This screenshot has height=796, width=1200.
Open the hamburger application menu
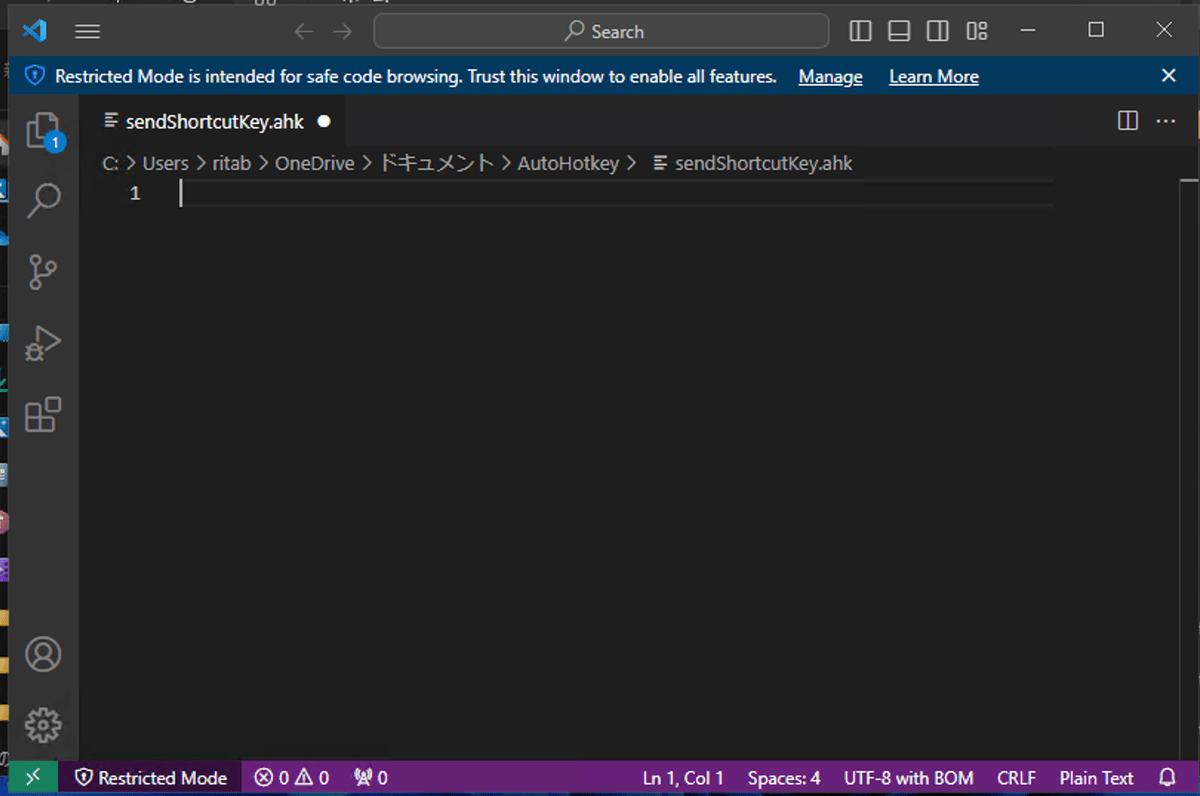(88, 32)
